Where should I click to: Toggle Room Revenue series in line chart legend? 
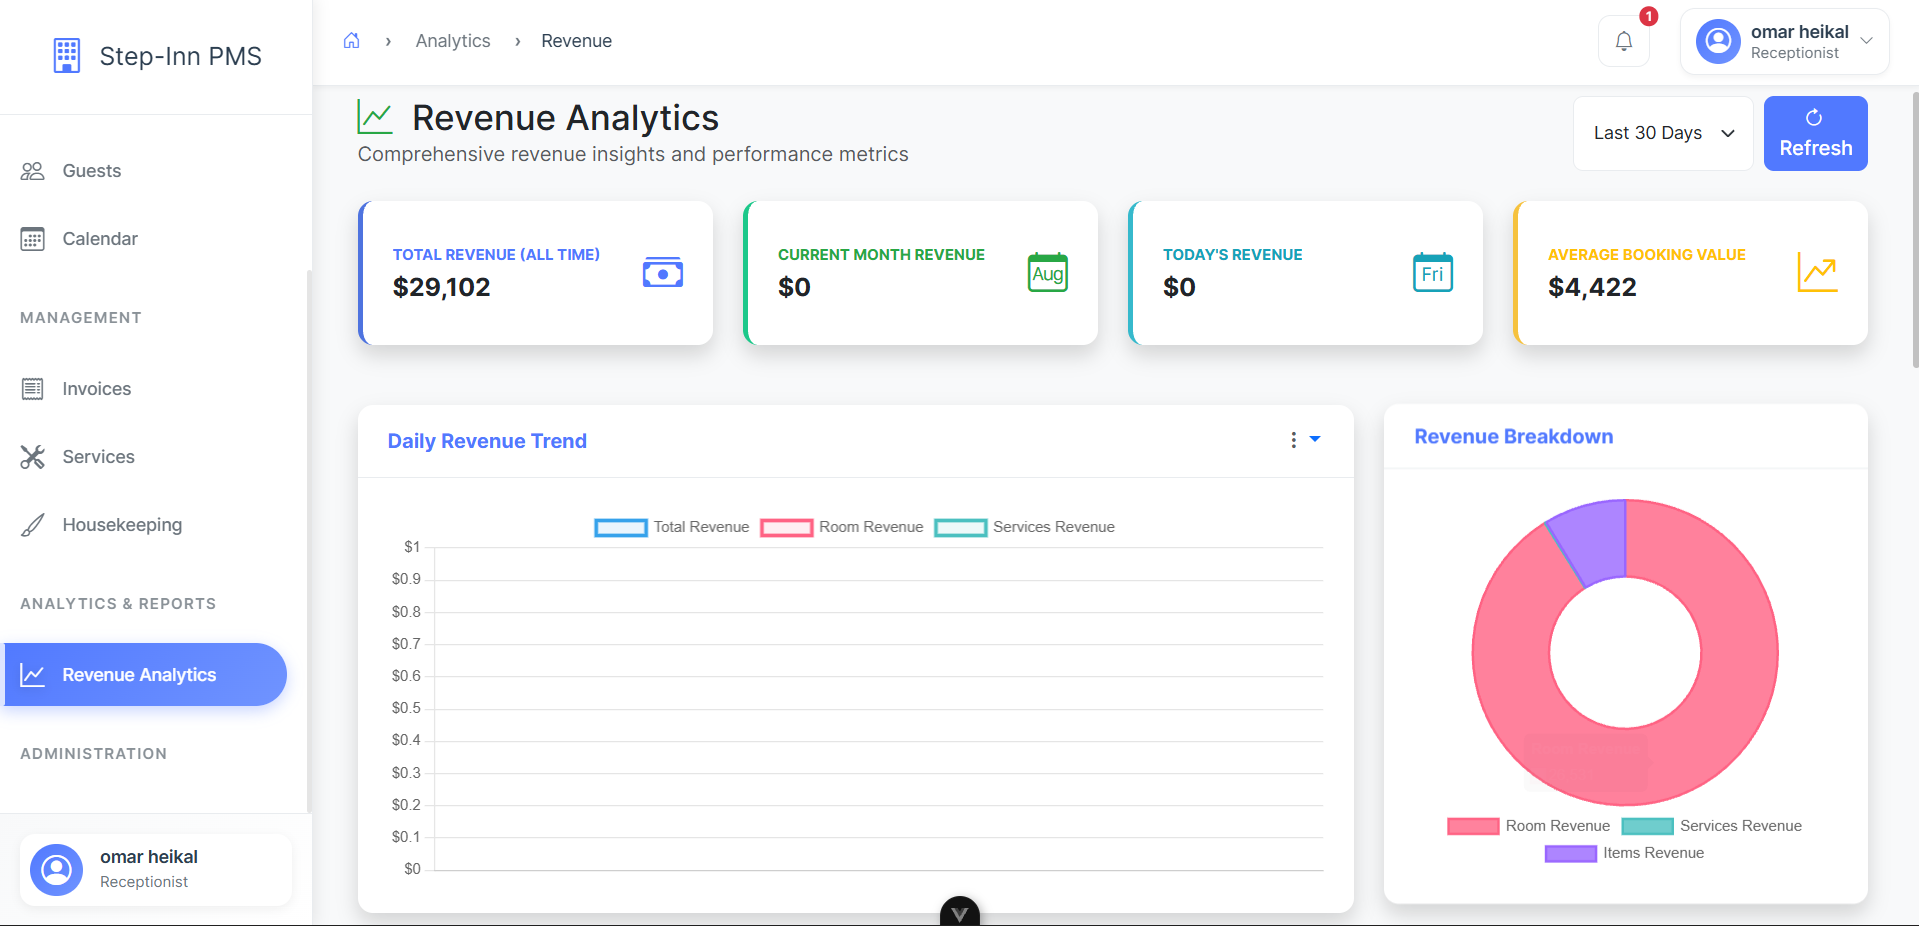pos(841,527)
